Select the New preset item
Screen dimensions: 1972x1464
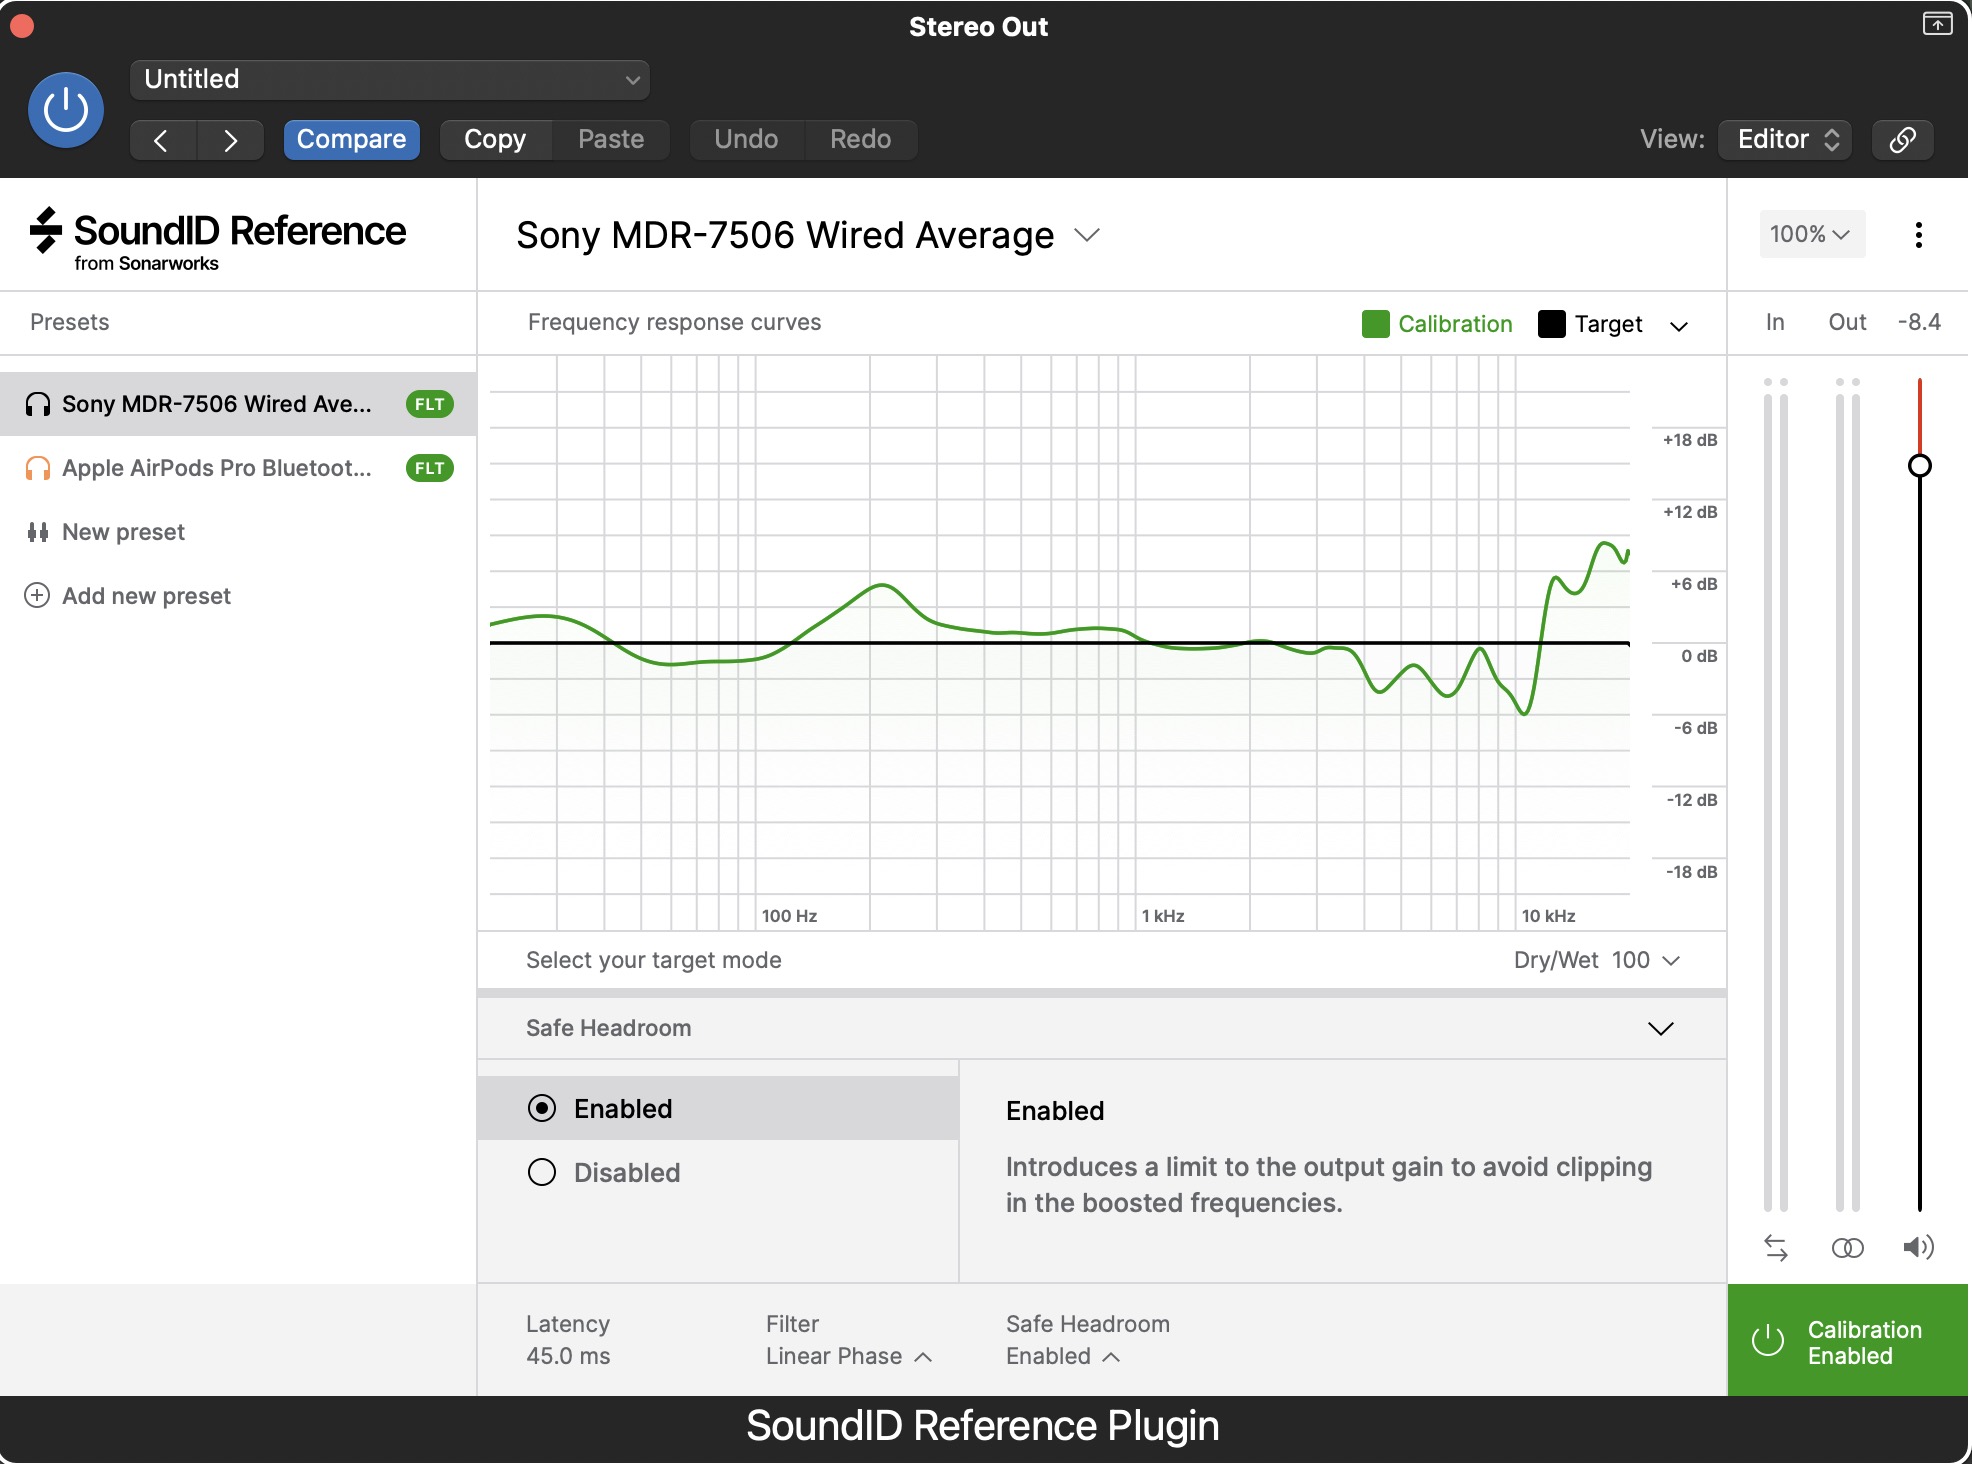click(123, 532)
